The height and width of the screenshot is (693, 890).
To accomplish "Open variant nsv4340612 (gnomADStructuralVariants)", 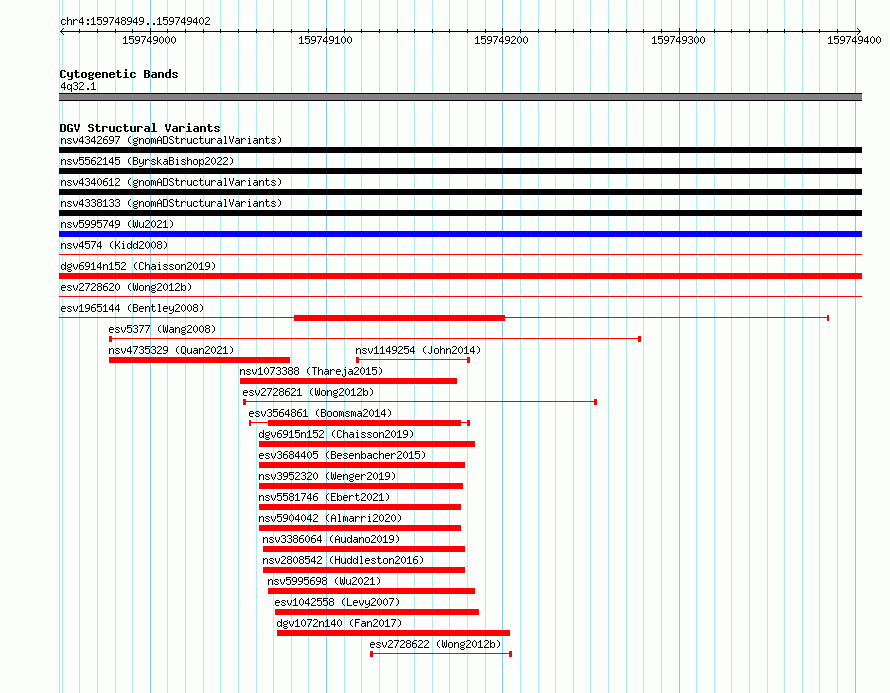I will 171,182.
